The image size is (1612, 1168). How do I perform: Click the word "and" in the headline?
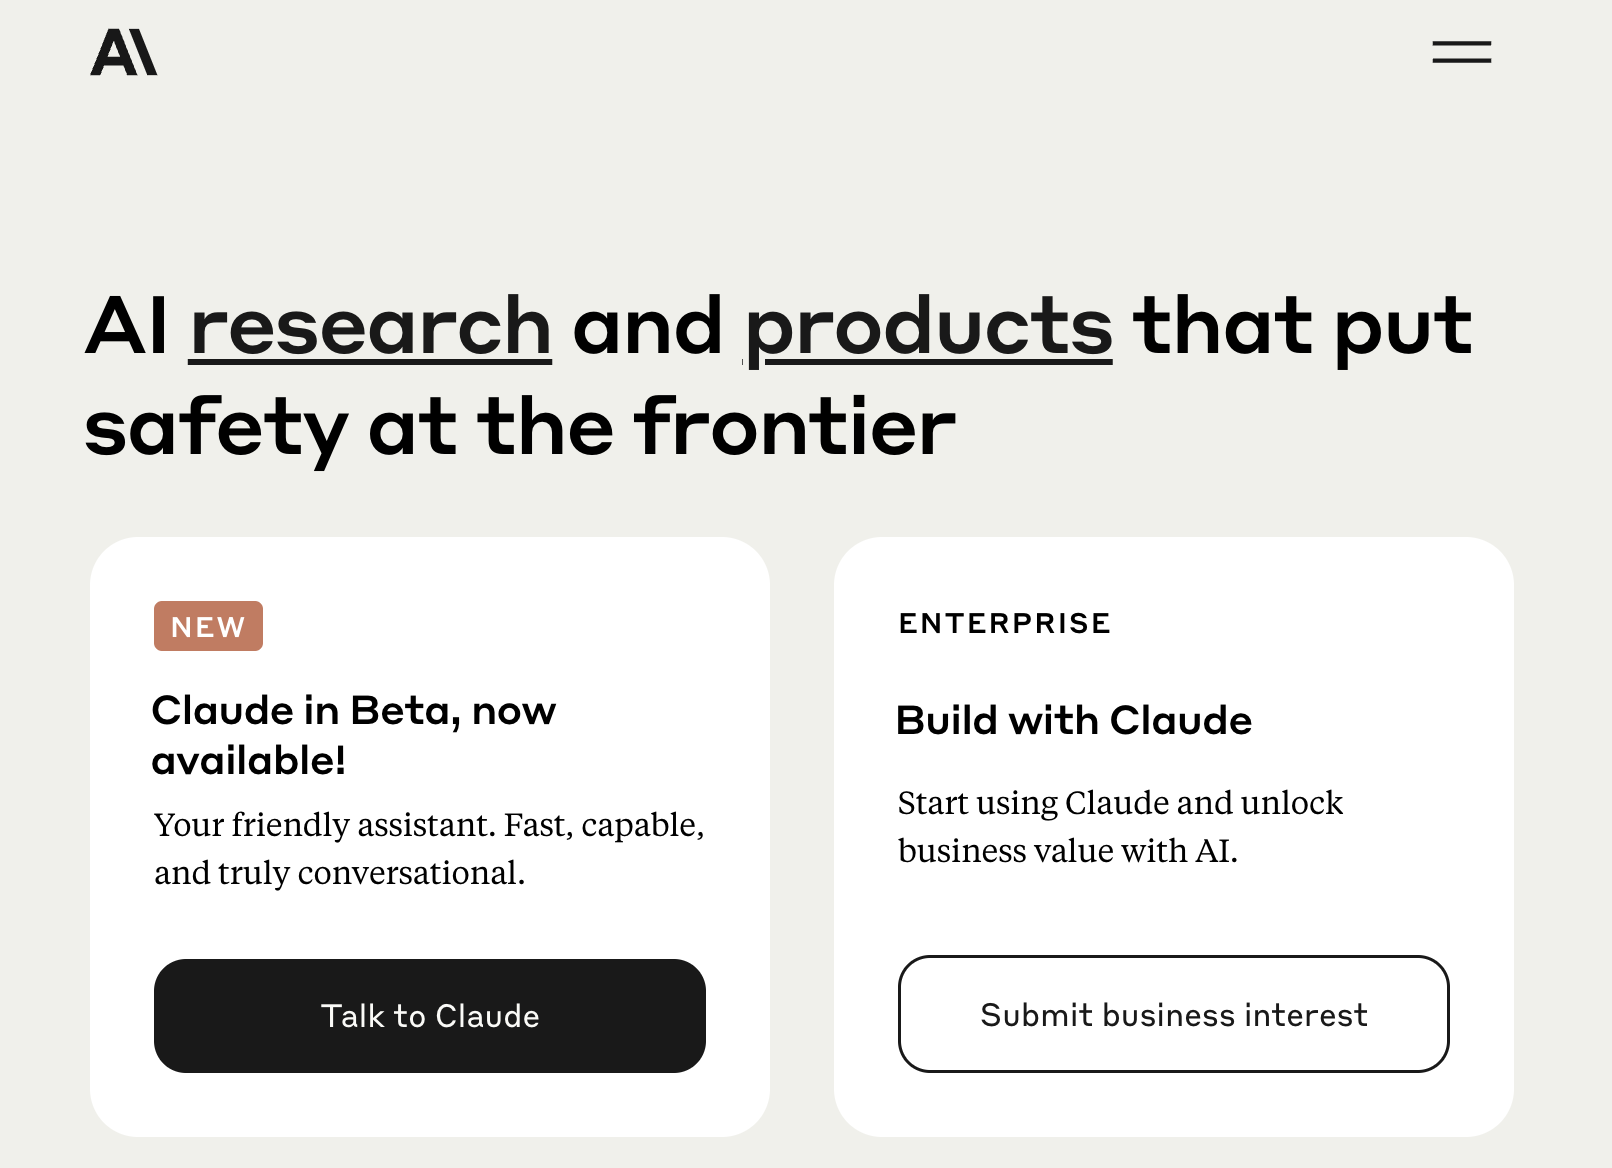coord(647,327)
